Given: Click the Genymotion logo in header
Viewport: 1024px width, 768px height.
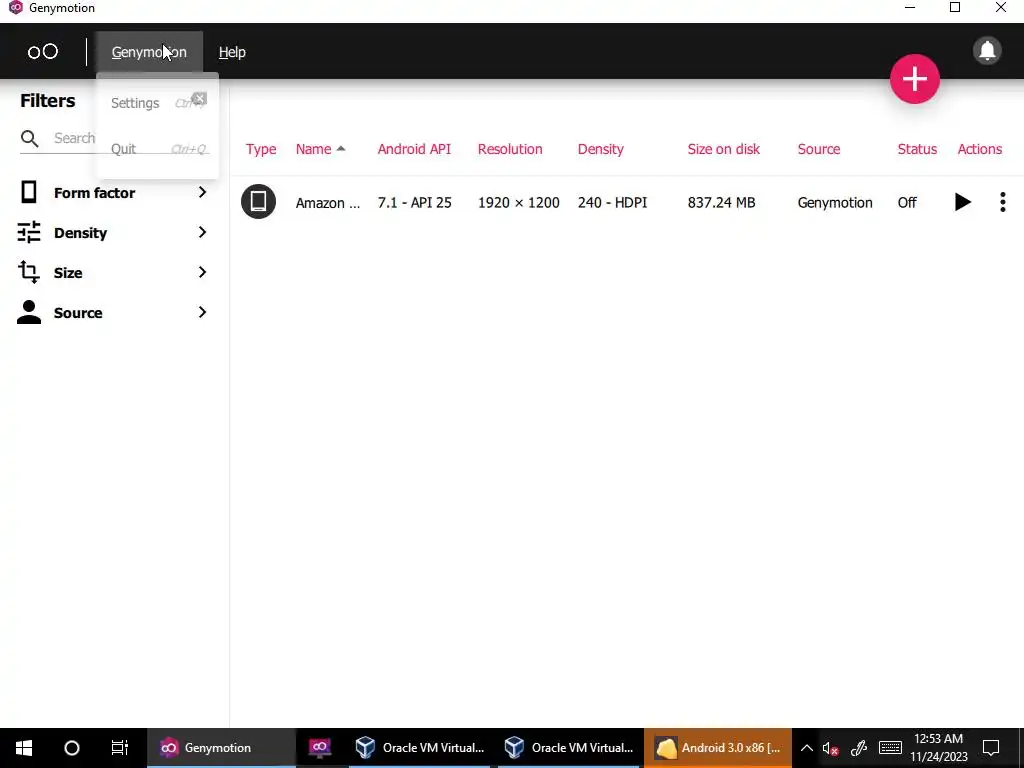Looking at the screenshot, I should [42, 52].
